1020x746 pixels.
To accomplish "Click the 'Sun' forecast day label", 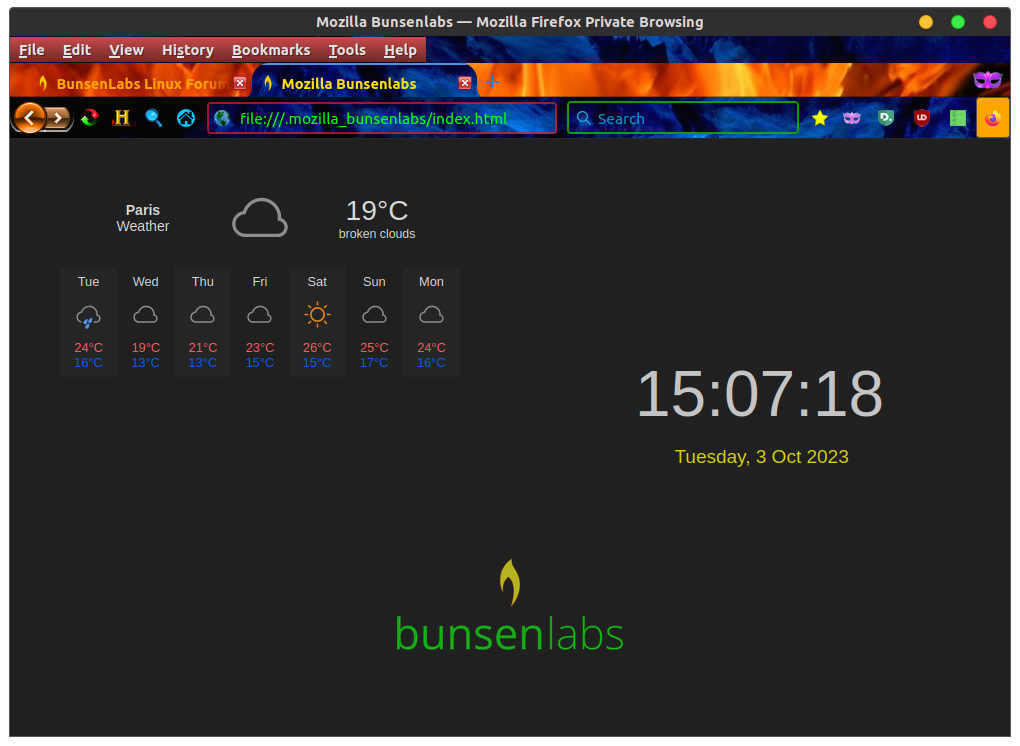I will pos(374,282).
